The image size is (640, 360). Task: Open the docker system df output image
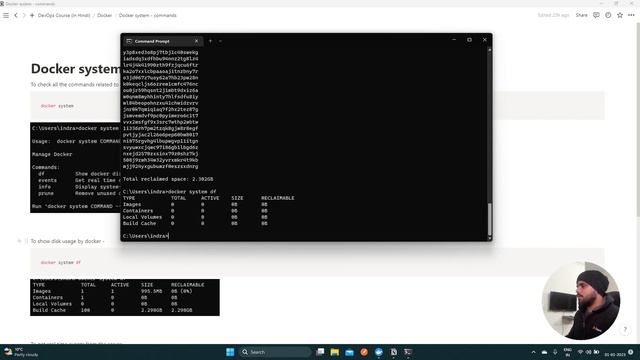[x=125, y=297]
